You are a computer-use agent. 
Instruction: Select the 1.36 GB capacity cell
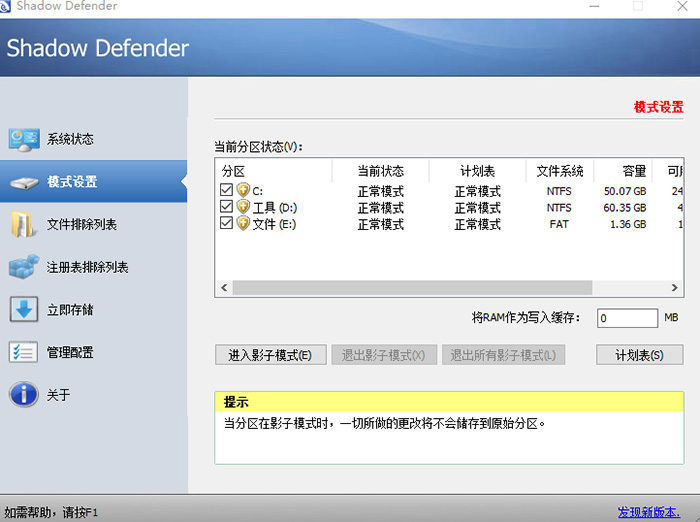[628, 224]
